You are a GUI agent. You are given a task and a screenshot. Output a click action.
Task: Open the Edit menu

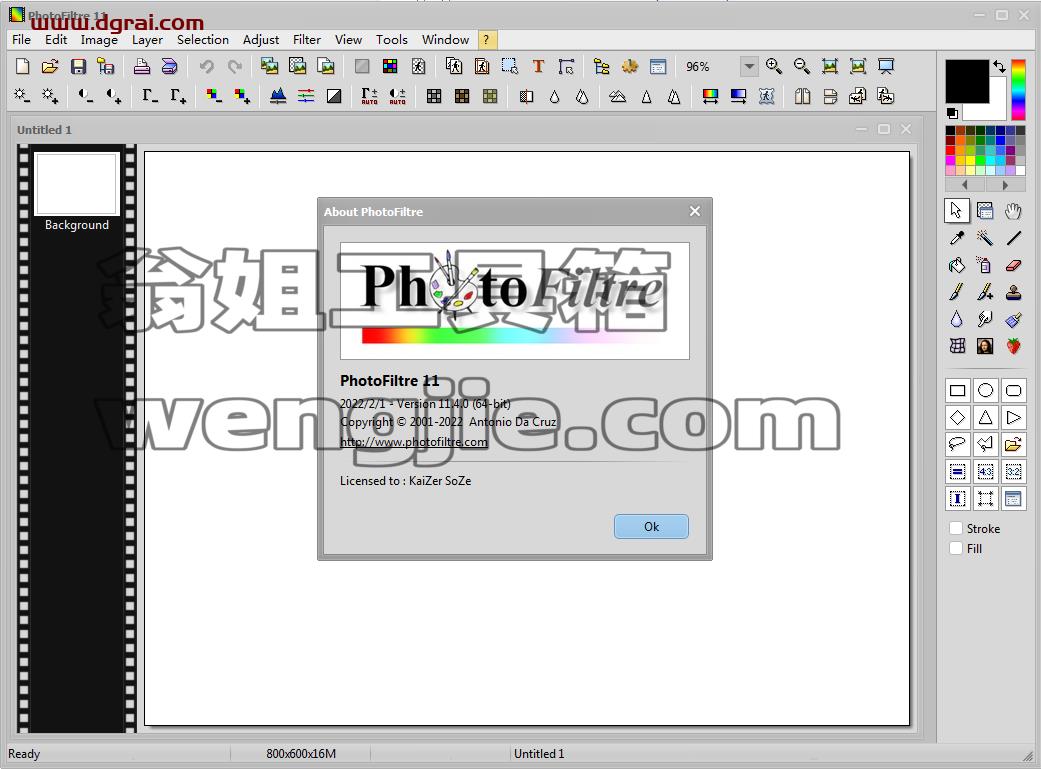click(56, 40)
